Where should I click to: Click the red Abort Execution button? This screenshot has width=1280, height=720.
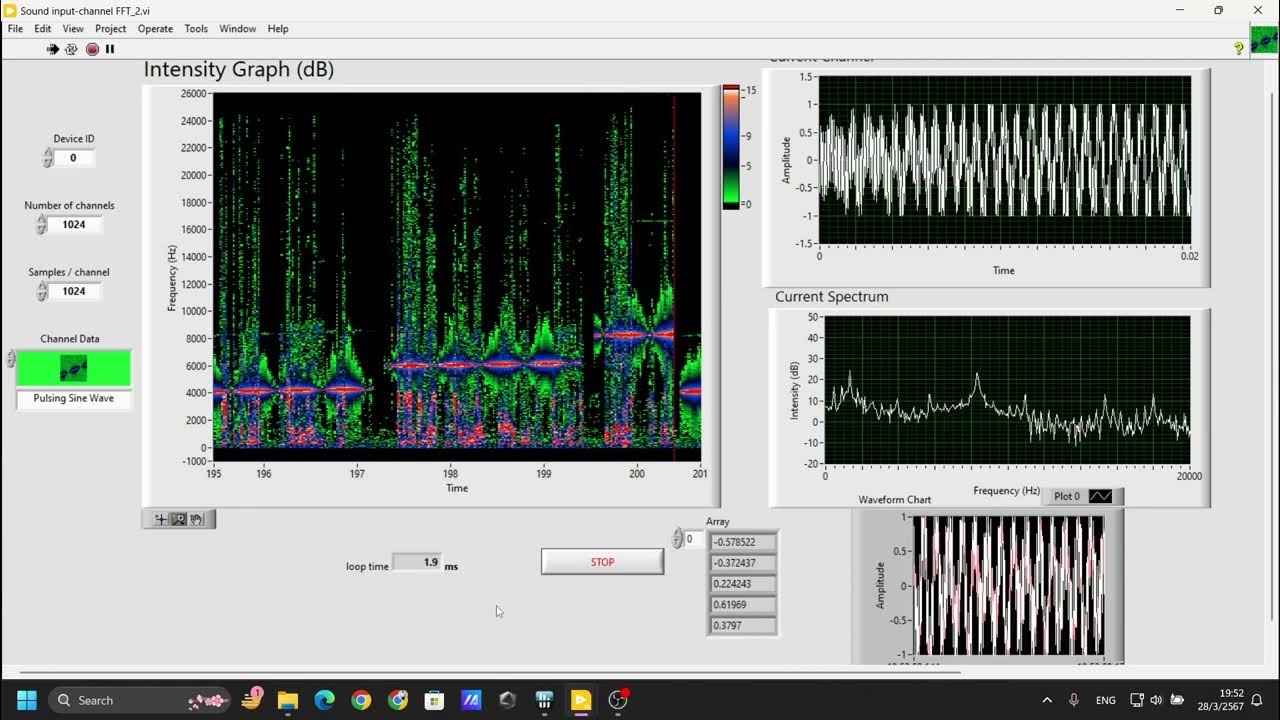(92, 49)
